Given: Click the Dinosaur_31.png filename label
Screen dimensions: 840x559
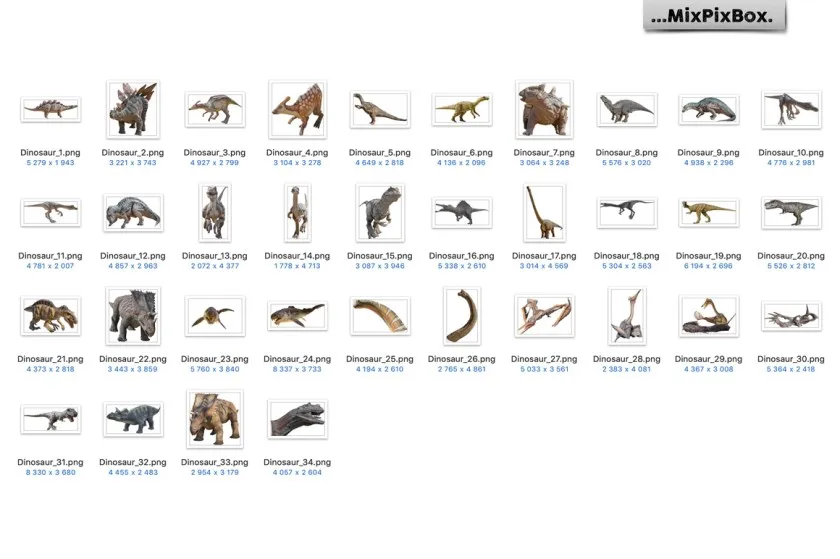Looking at the screenshot, I should pyautogui.click(x=51, y=462).
